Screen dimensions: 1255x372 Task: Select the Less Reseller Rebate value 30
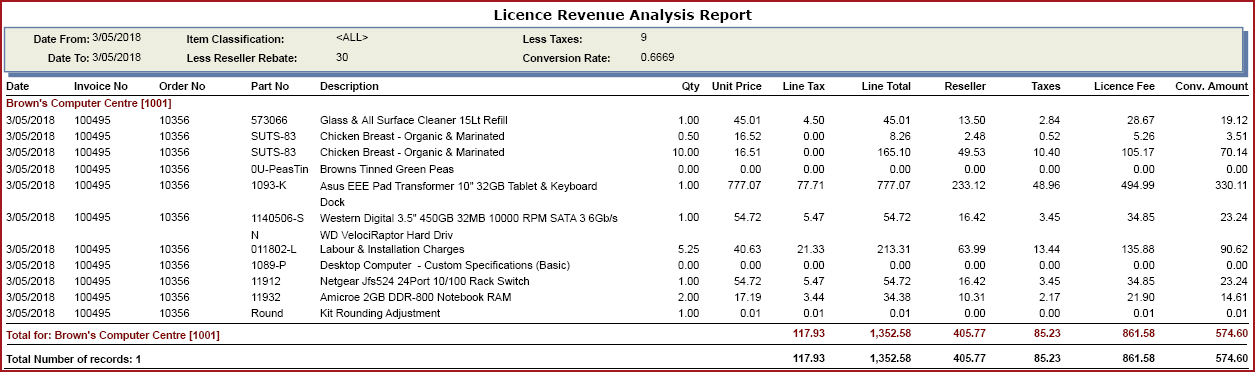[x=342, y=57]
